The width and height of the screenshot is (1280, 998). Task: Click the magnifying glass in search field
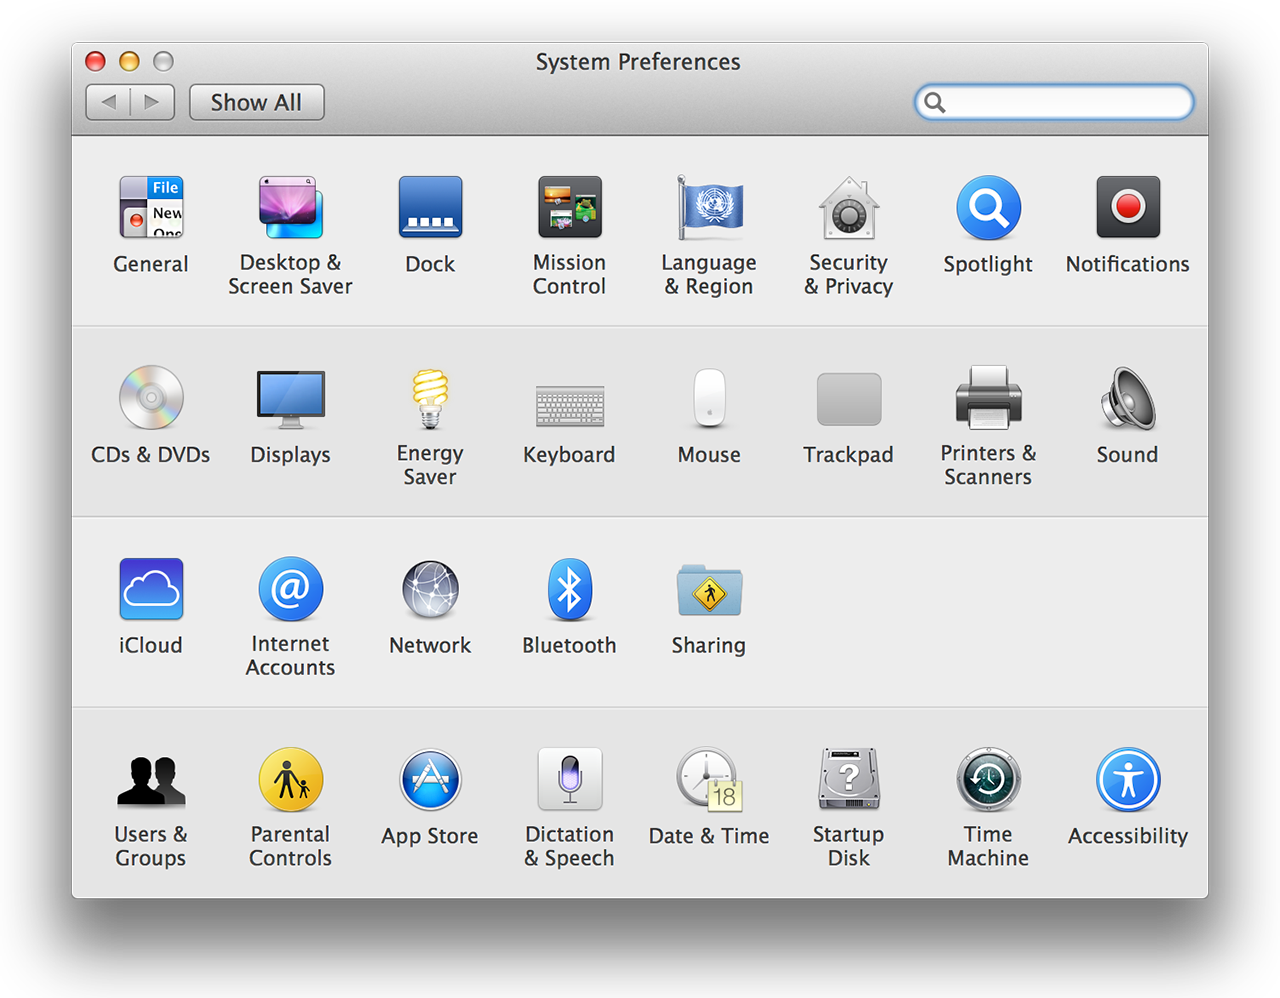(934, 102)
